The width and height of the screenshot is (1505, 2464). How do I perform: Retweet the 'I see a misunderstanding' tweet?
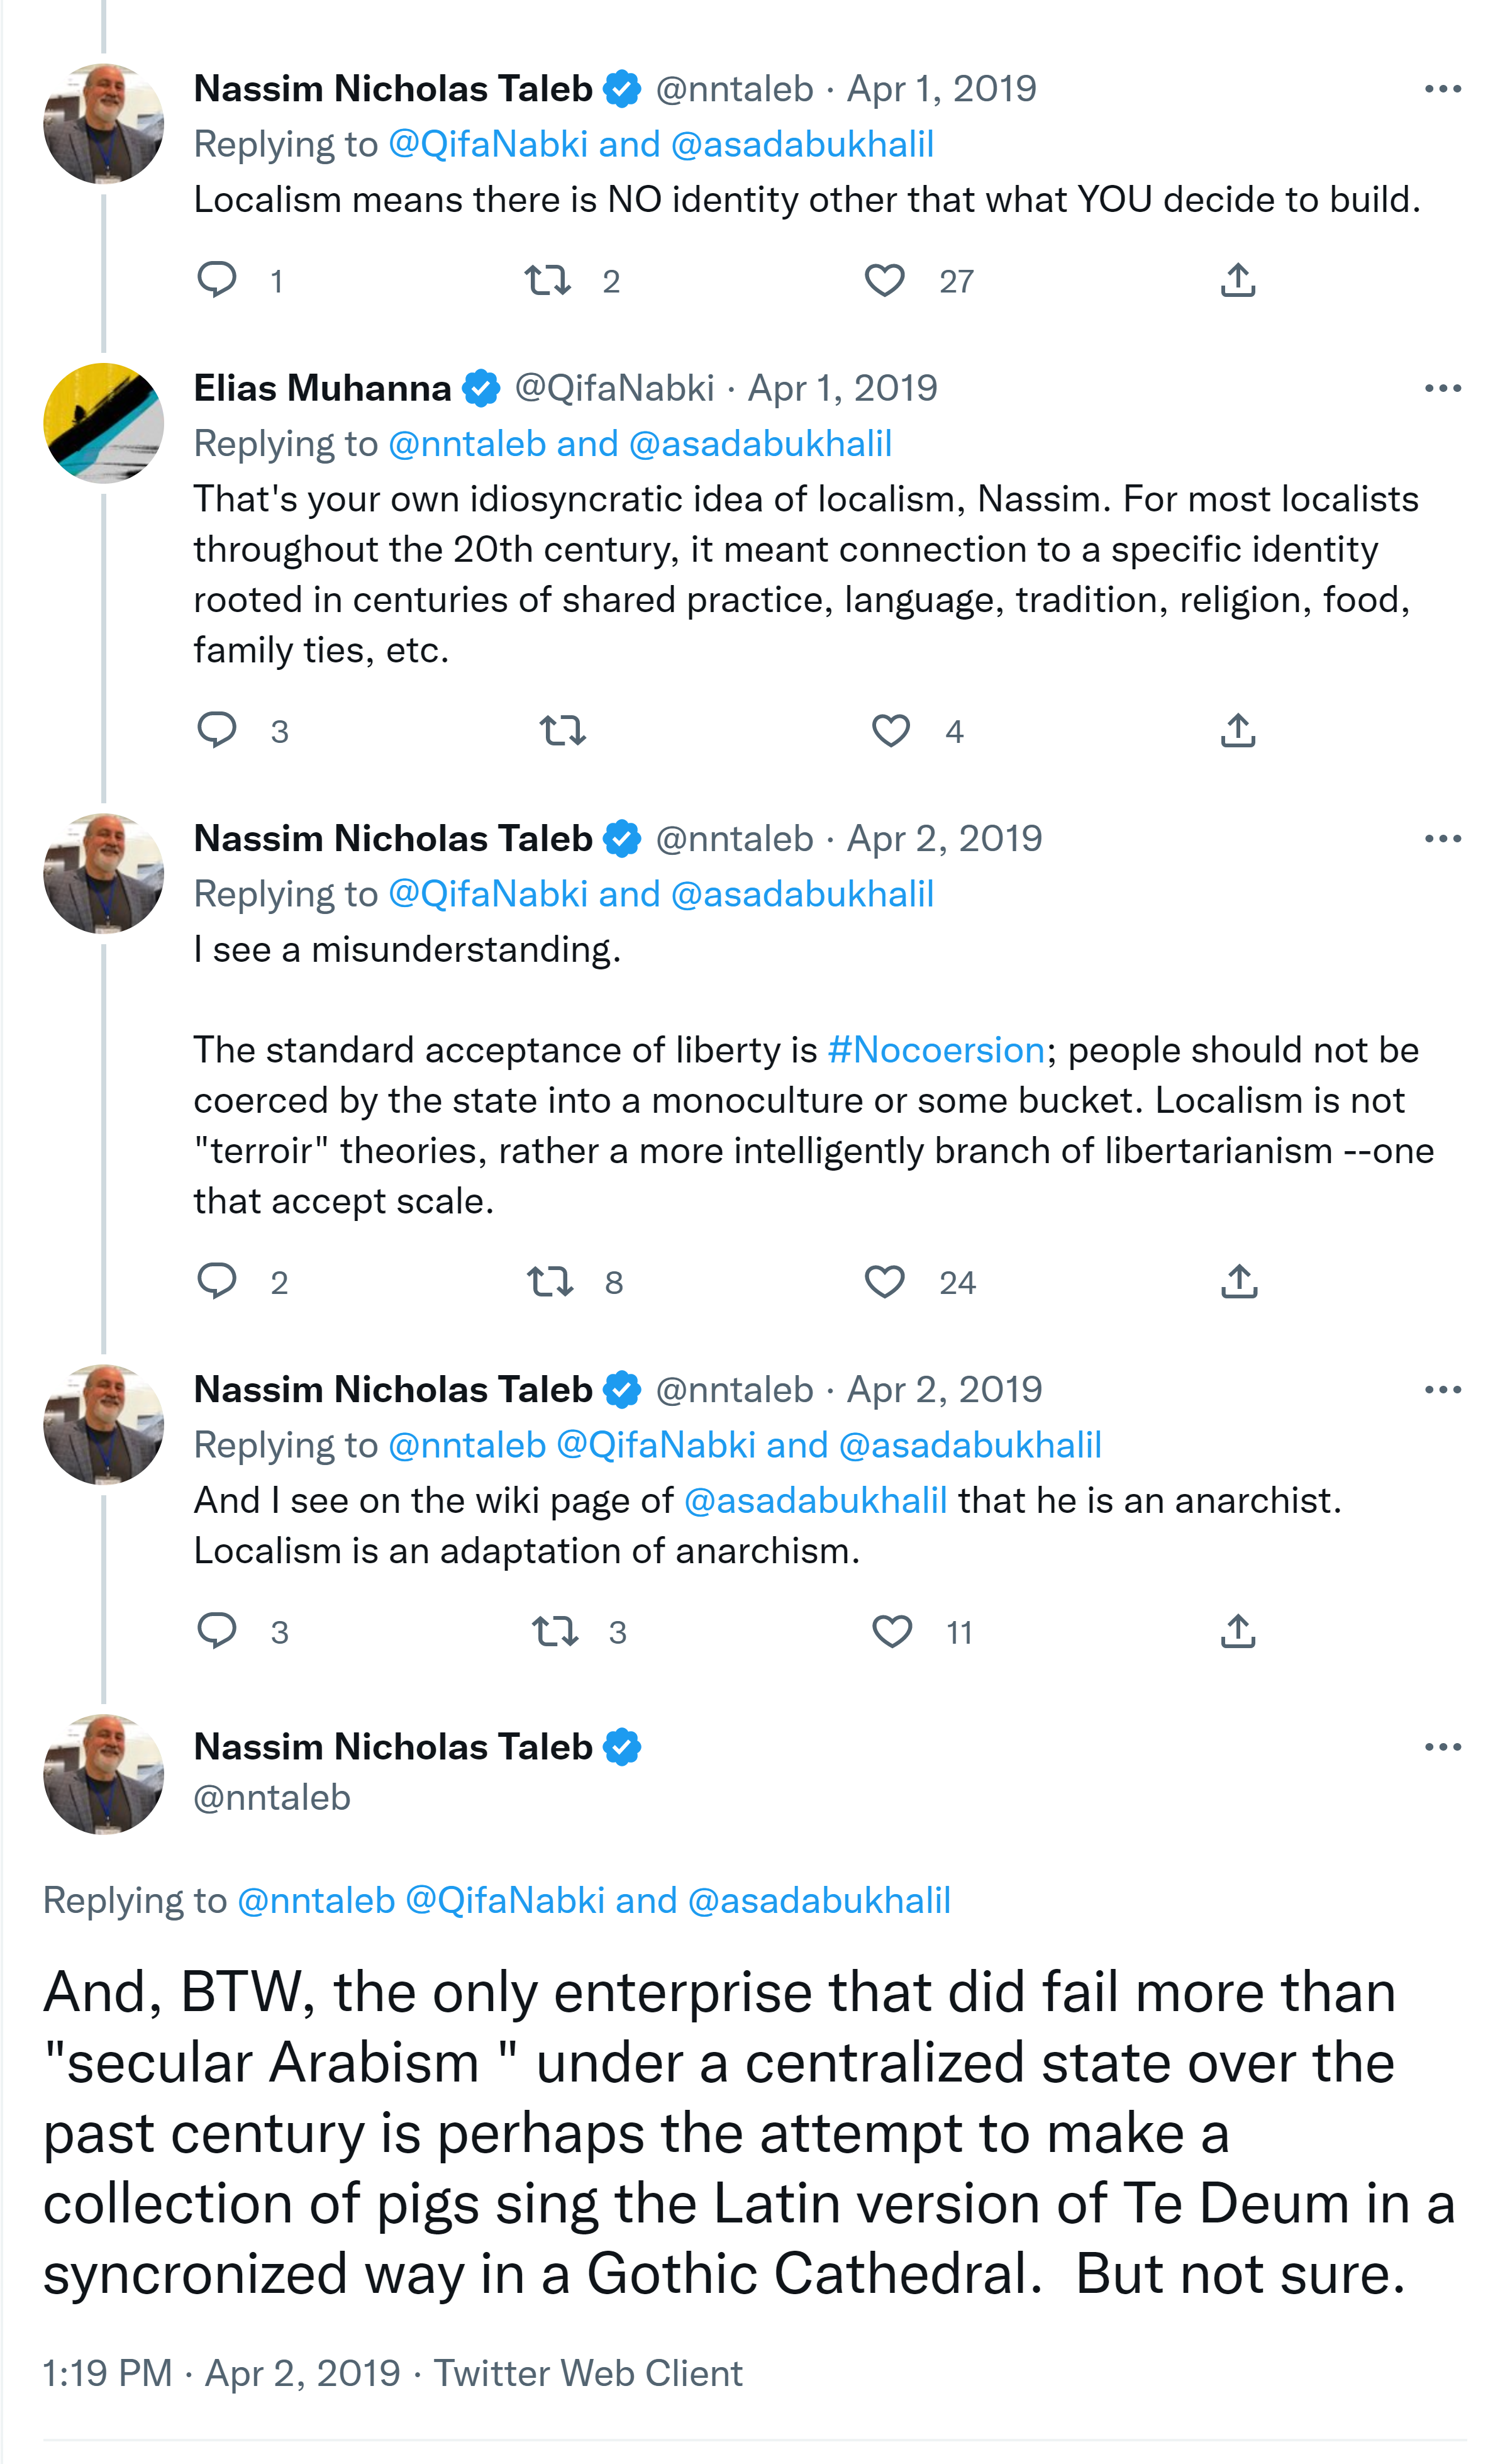(550, 1281)
